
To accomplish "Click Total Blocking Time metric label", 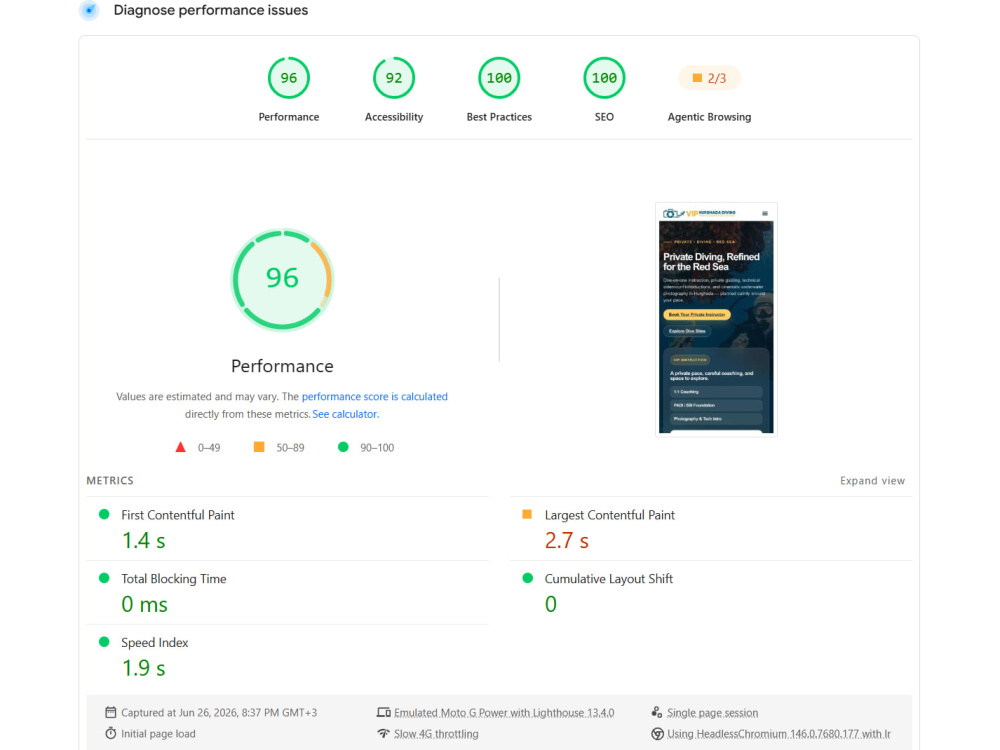I will pos(173,578).
